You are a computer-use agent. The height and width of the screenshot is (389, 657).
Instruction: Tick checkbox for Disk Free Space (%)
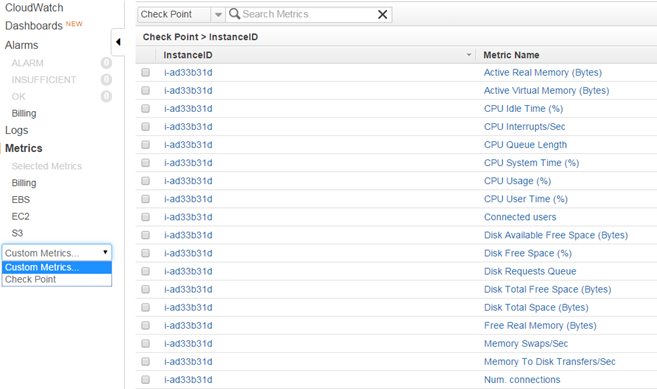point(145,253)
